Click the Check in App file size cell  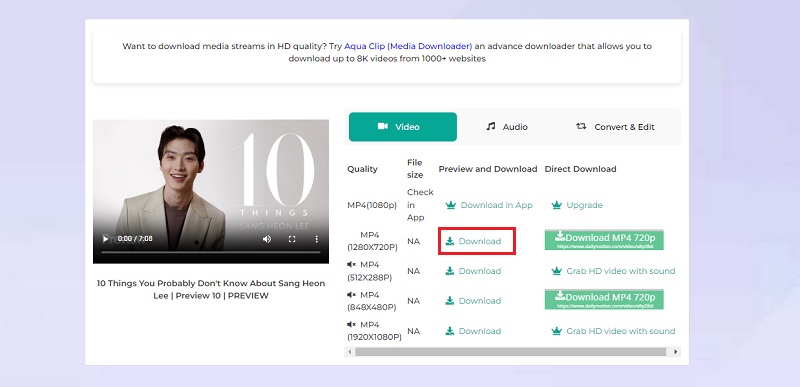(x=420, y=205)
